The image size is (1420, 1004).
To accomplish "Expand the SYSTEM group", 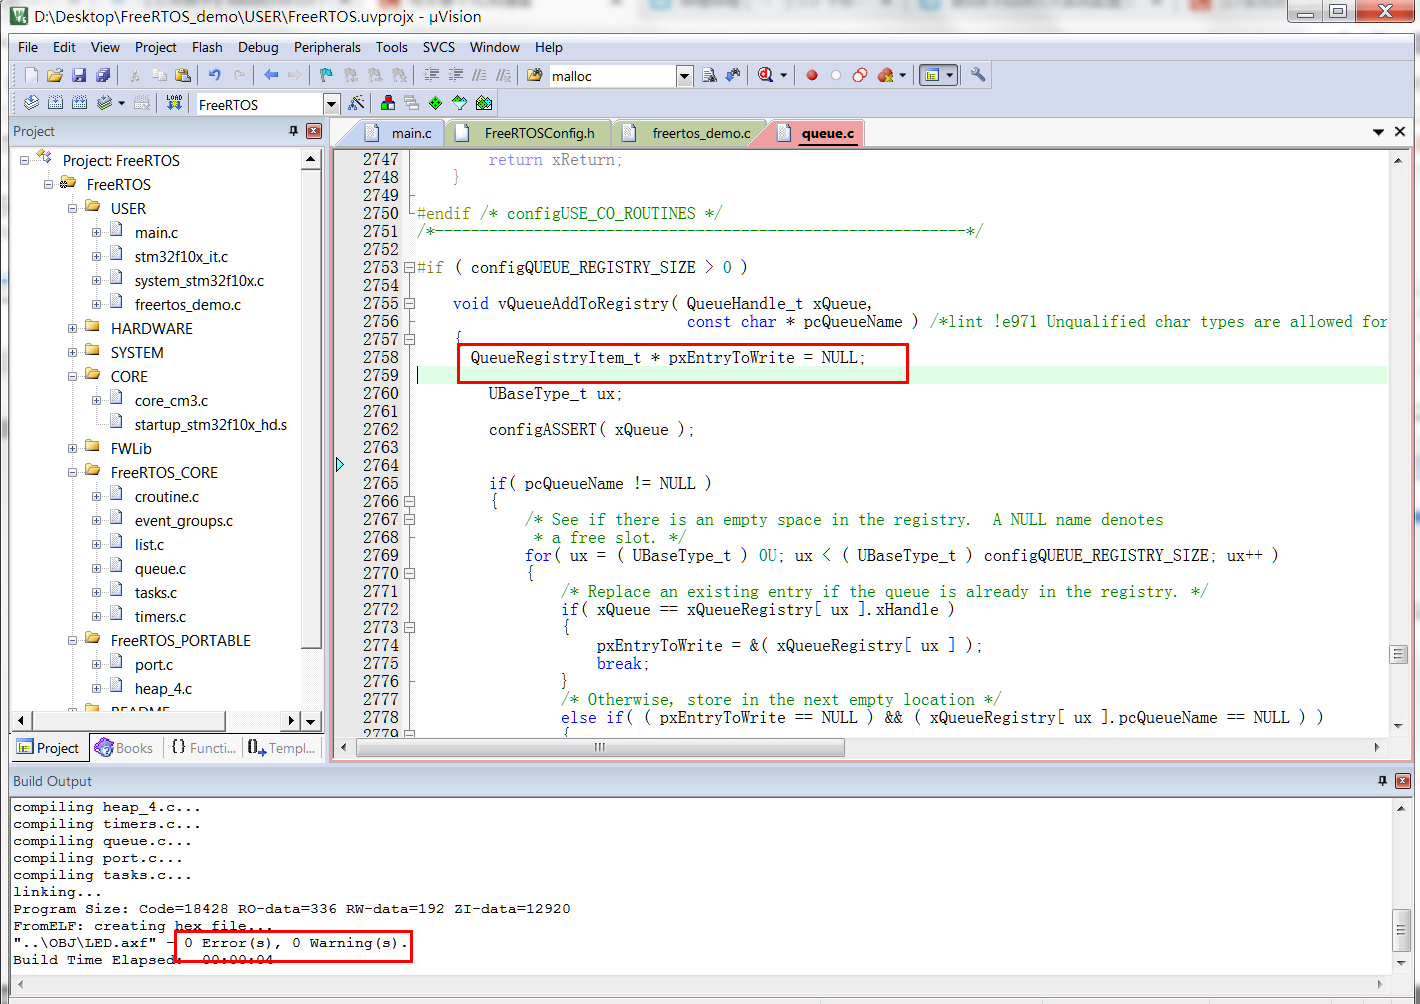I will click(72, 353).
